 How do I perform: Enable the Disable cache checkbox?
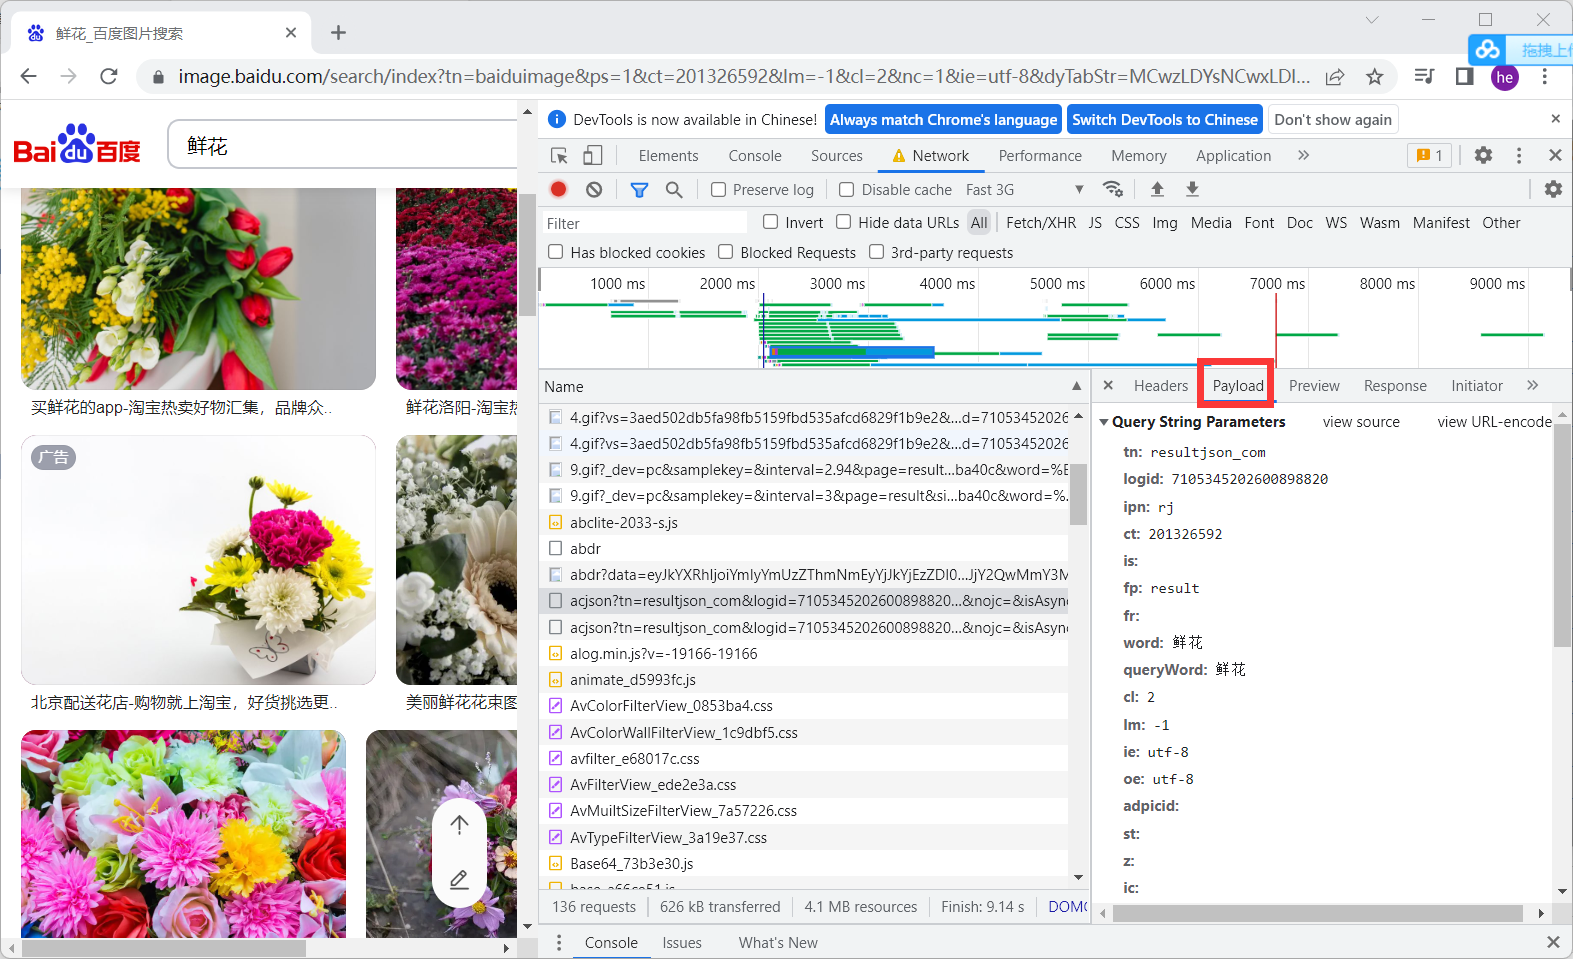[x=847, y=189]
